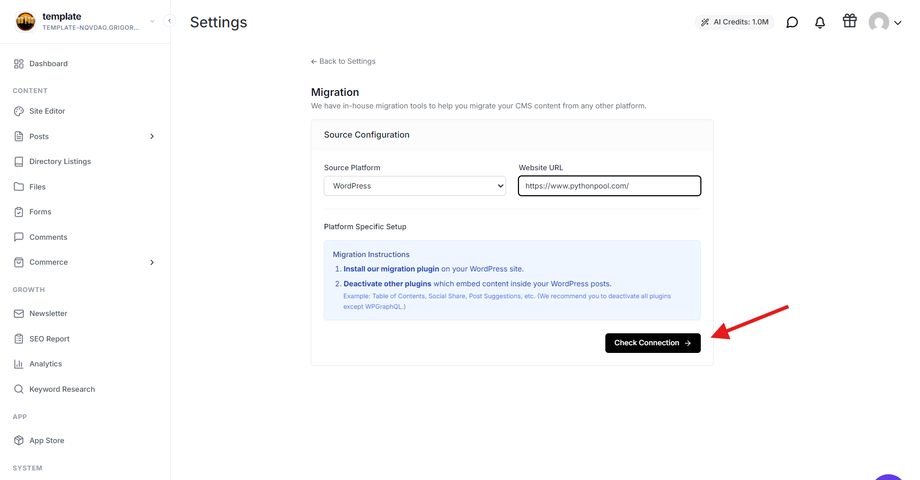Viewport: 920px width, 480px height.
Task: Click the Newsletter envelope icon
Action: point(19,313)
